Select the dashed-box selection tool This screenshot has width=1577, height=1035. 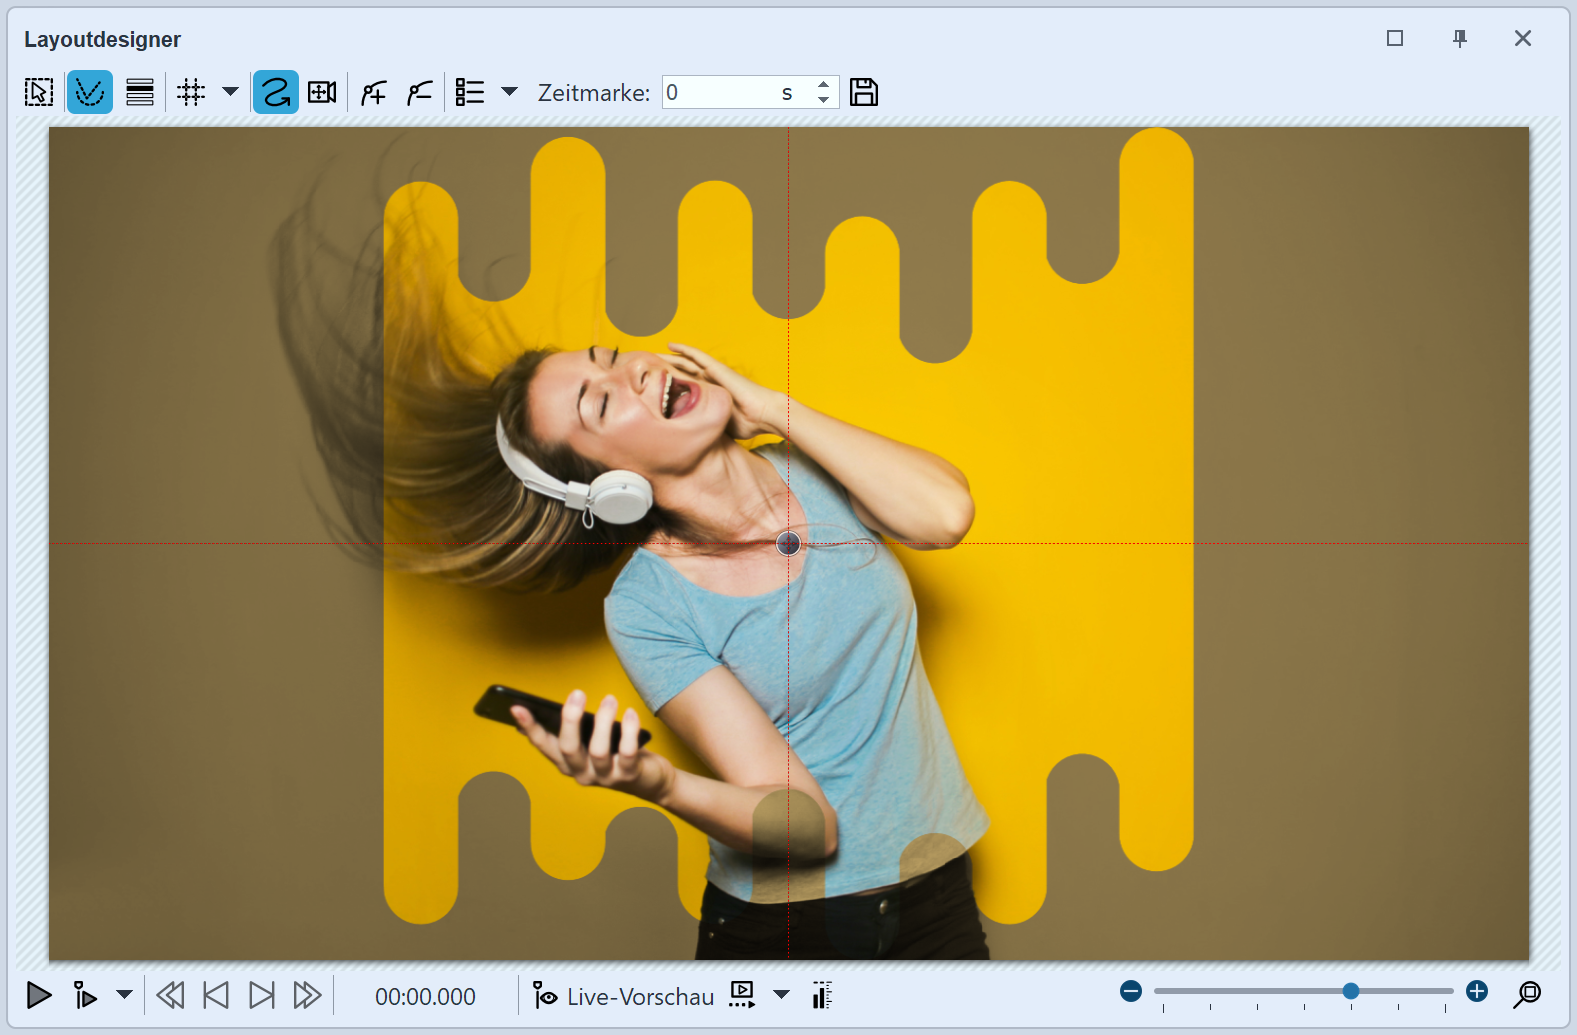(x=39, y=93)
